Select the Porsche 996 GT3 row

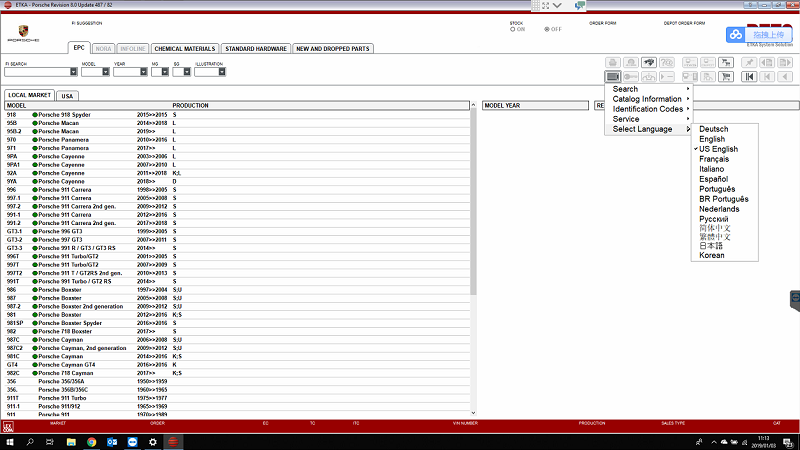click(x=237, y=231)
